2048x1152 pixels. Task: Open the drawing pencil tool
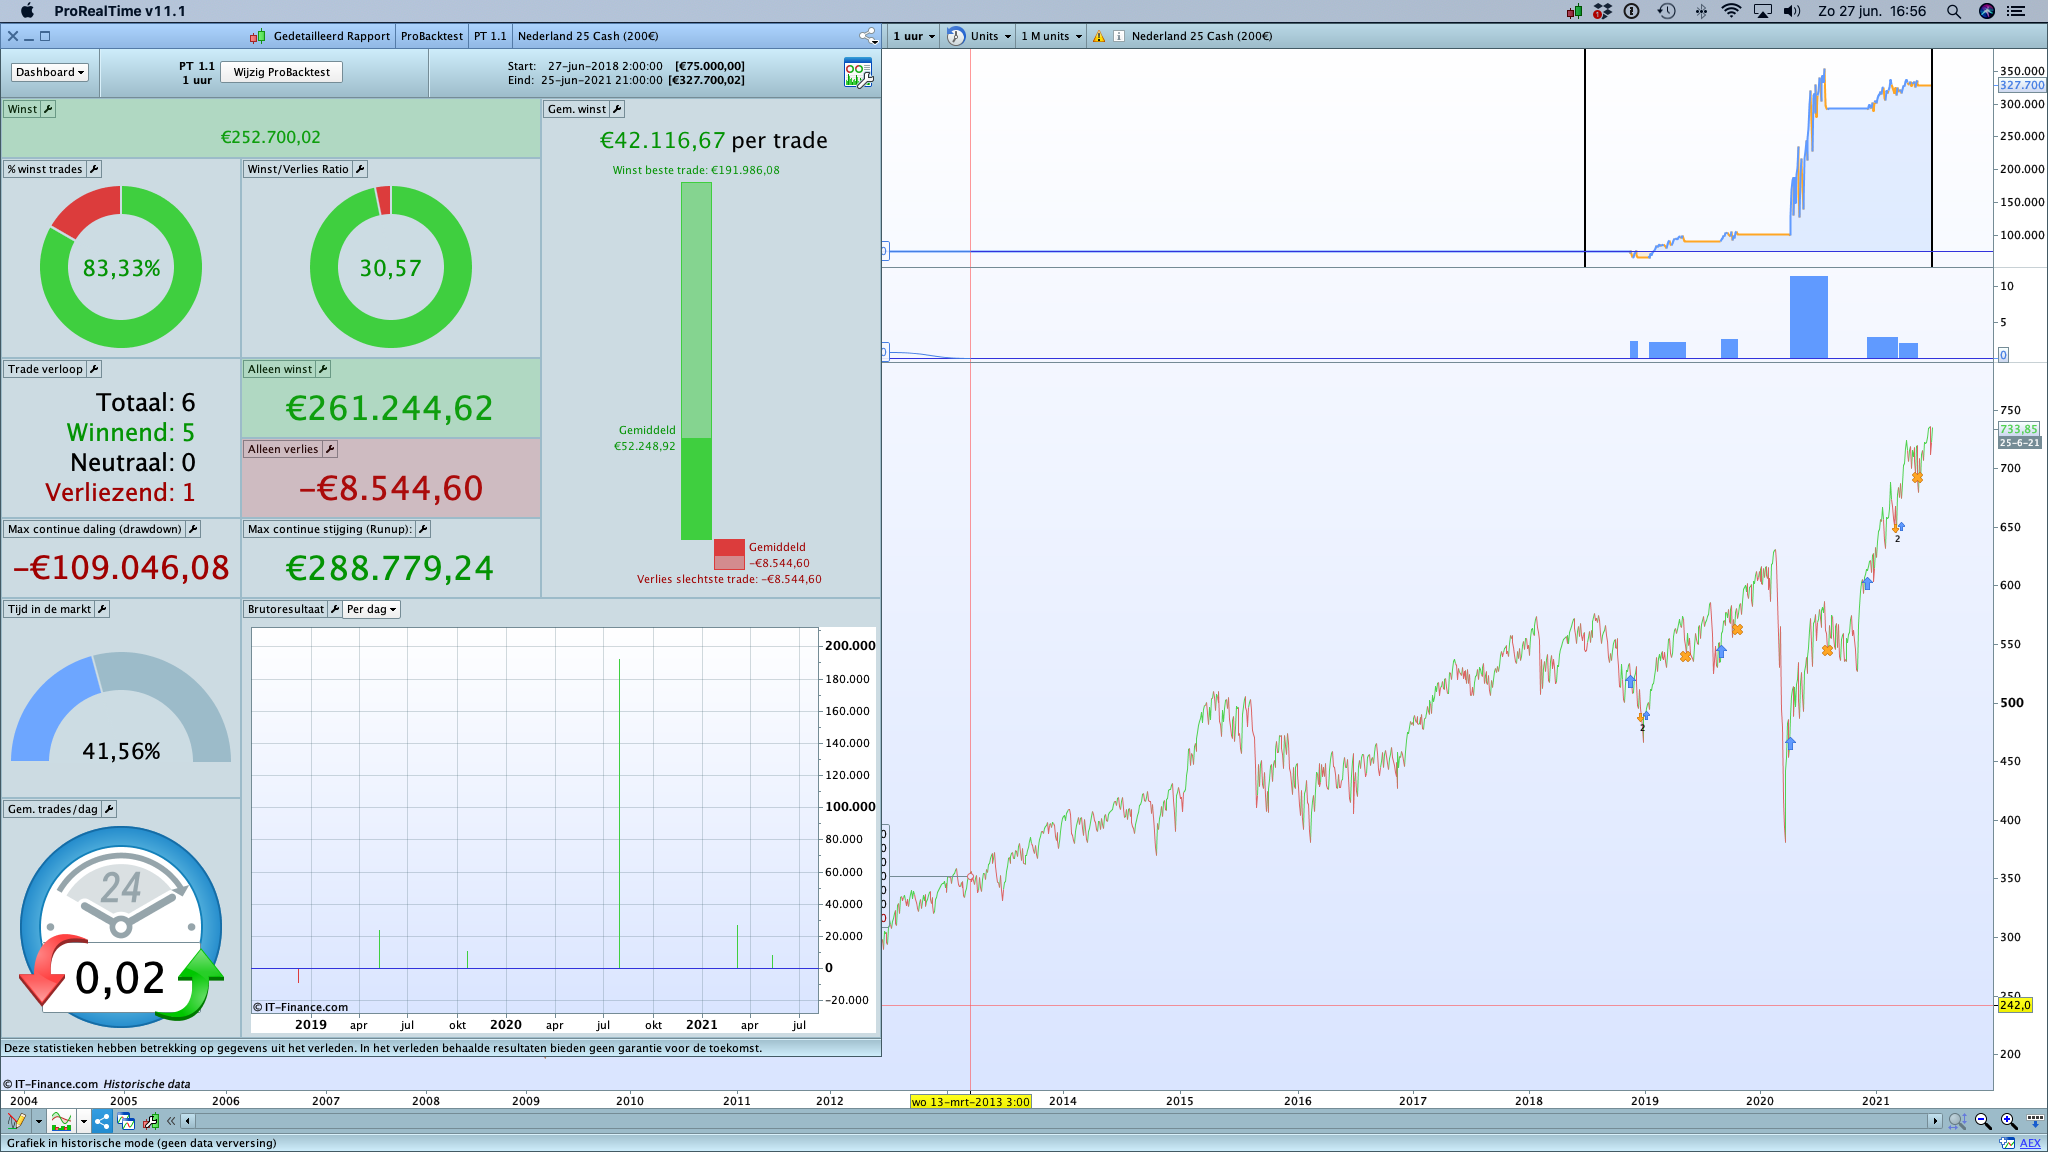15,1121
